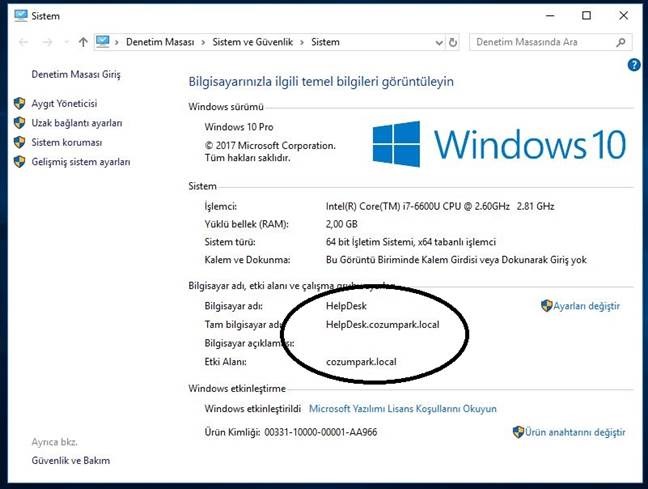Minimize the Sistem window

(550, 16)
